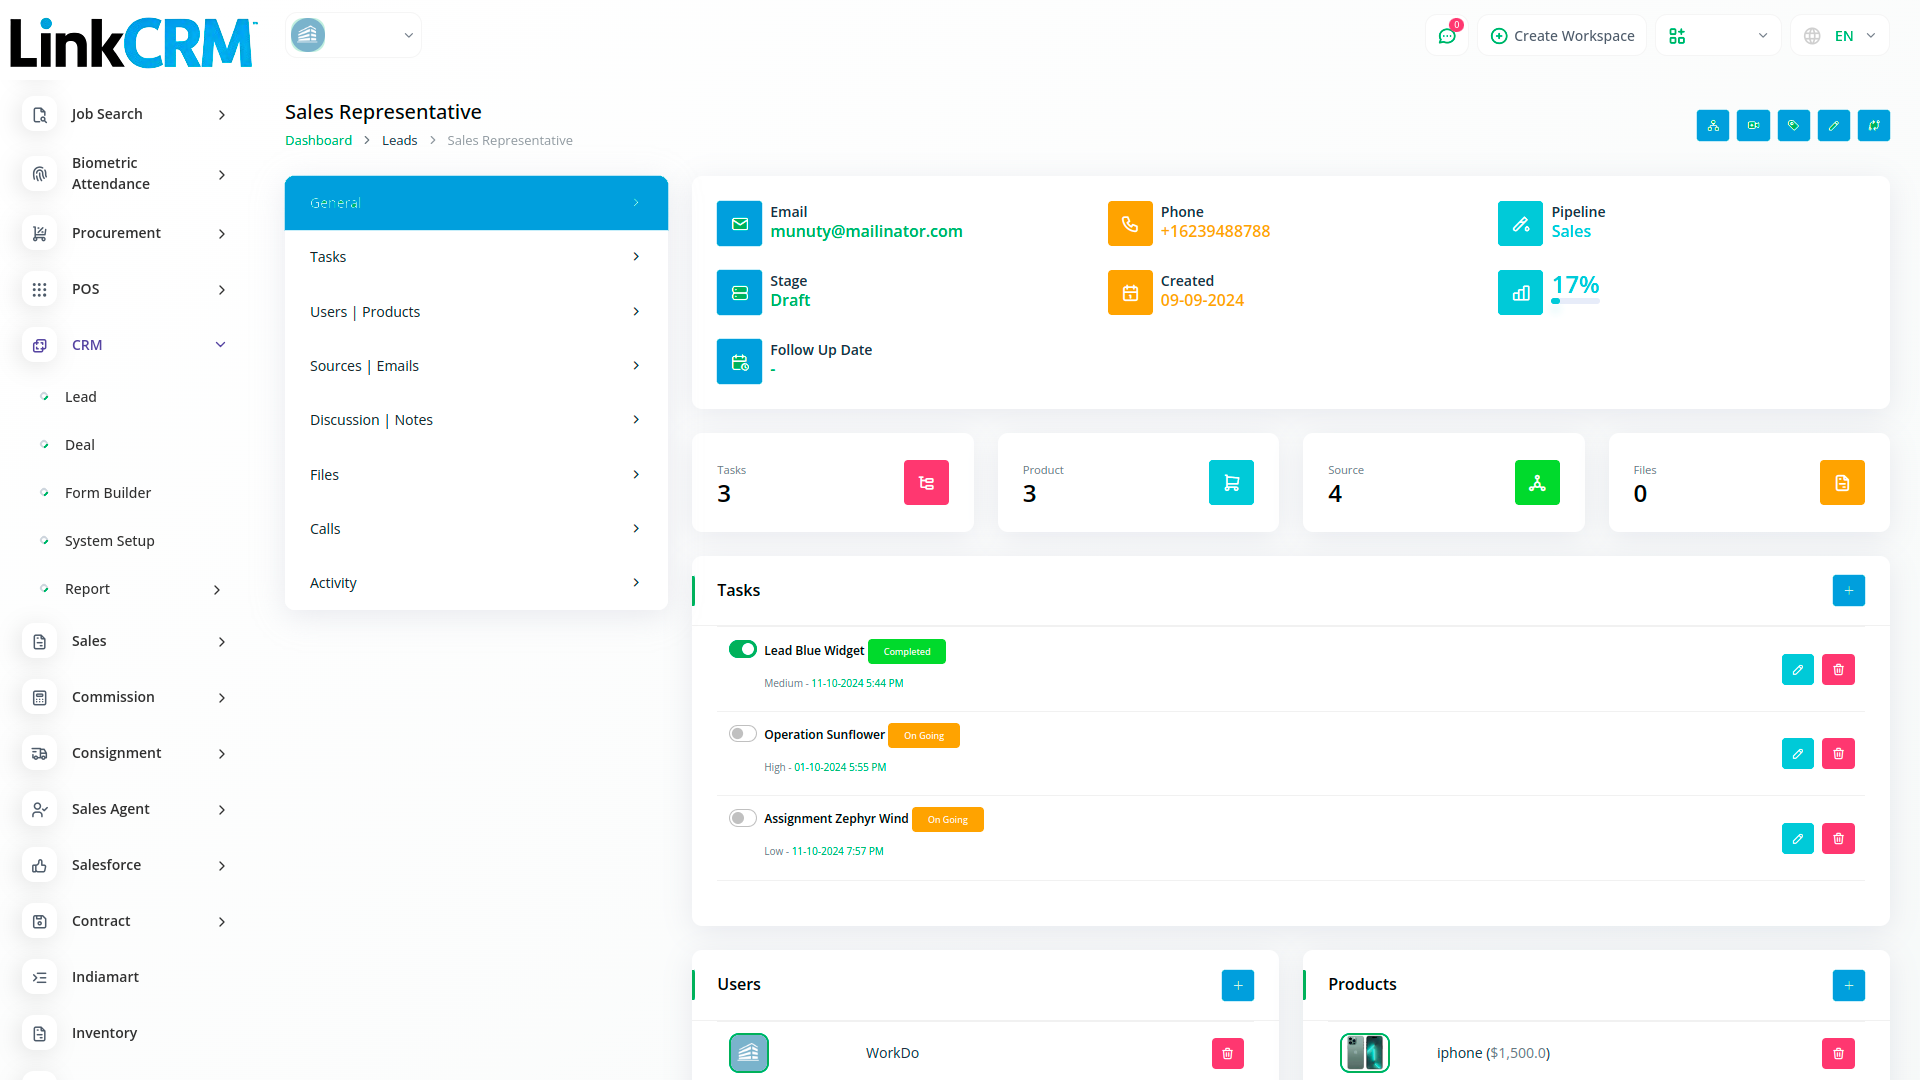1920x1080 pixels.
Task: Click the edit lead pencil icon in header
Action: pyautogui.click(x=1833, y=126)
